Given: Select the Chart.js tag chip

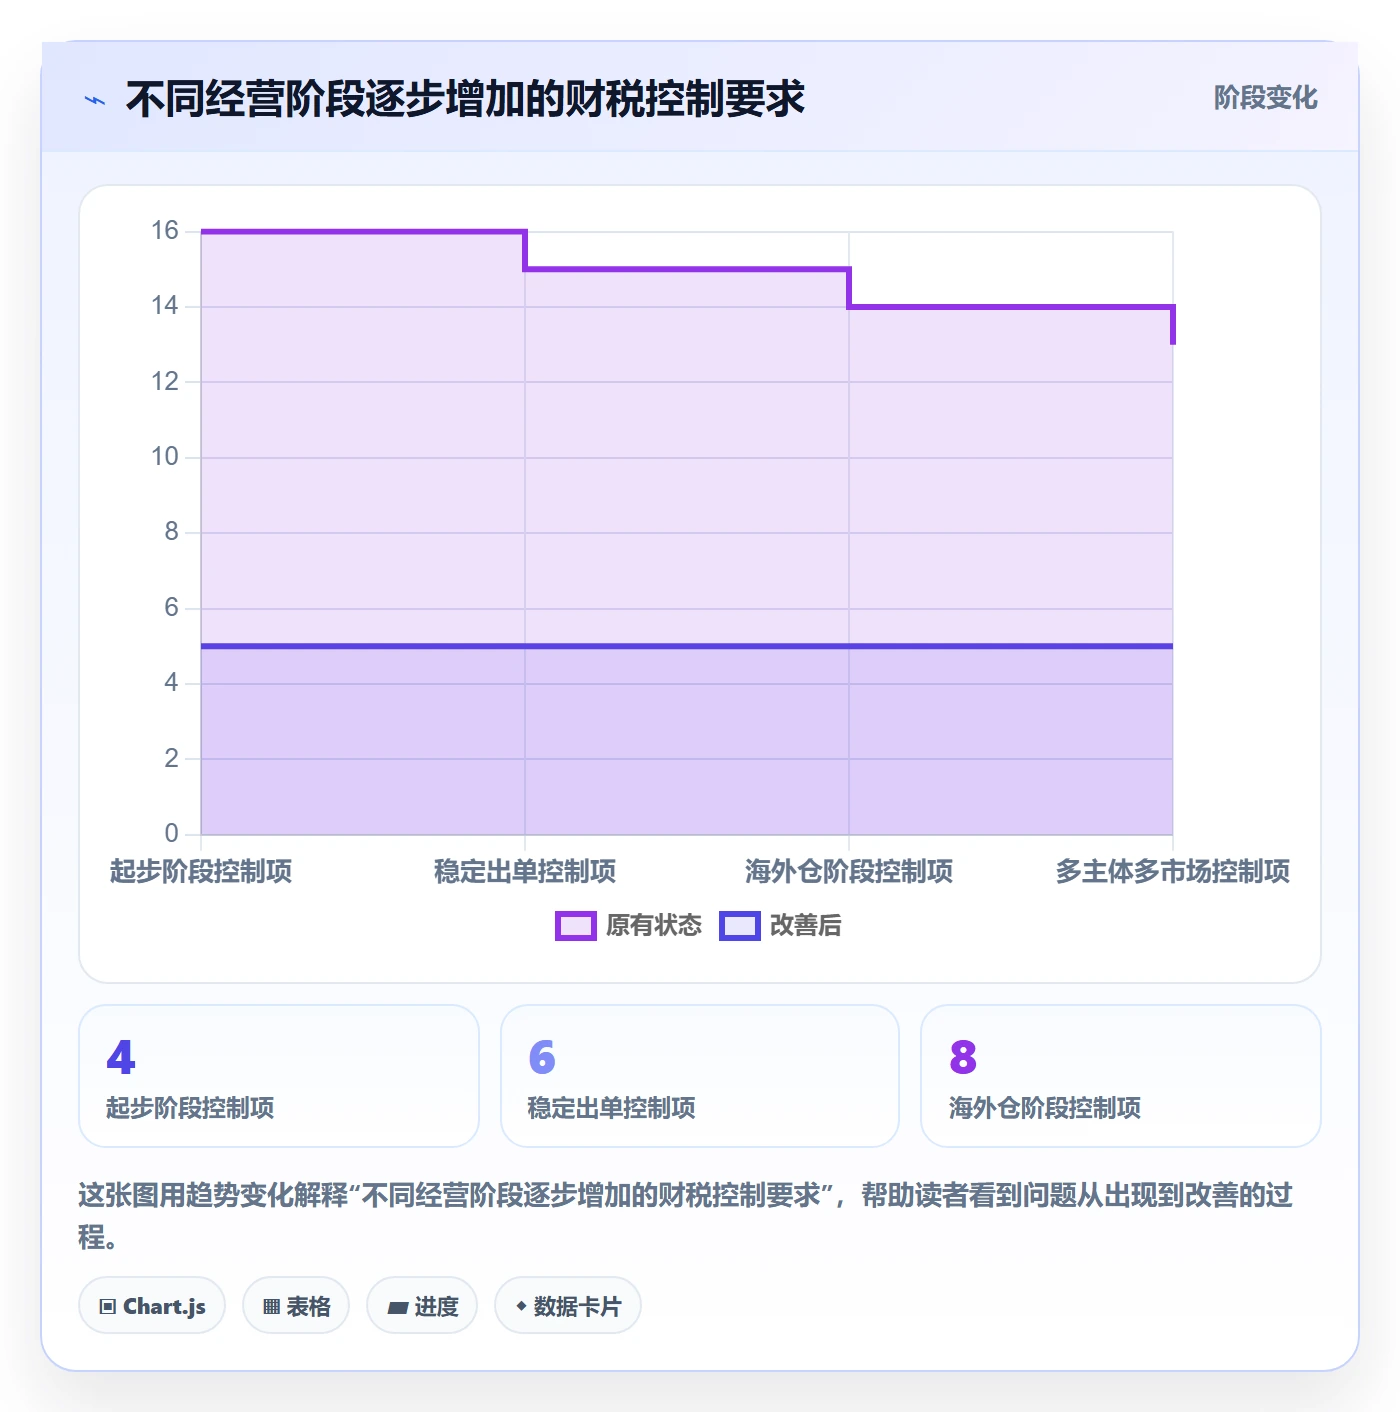Looking at the screenshot, I should [152, 1306].
